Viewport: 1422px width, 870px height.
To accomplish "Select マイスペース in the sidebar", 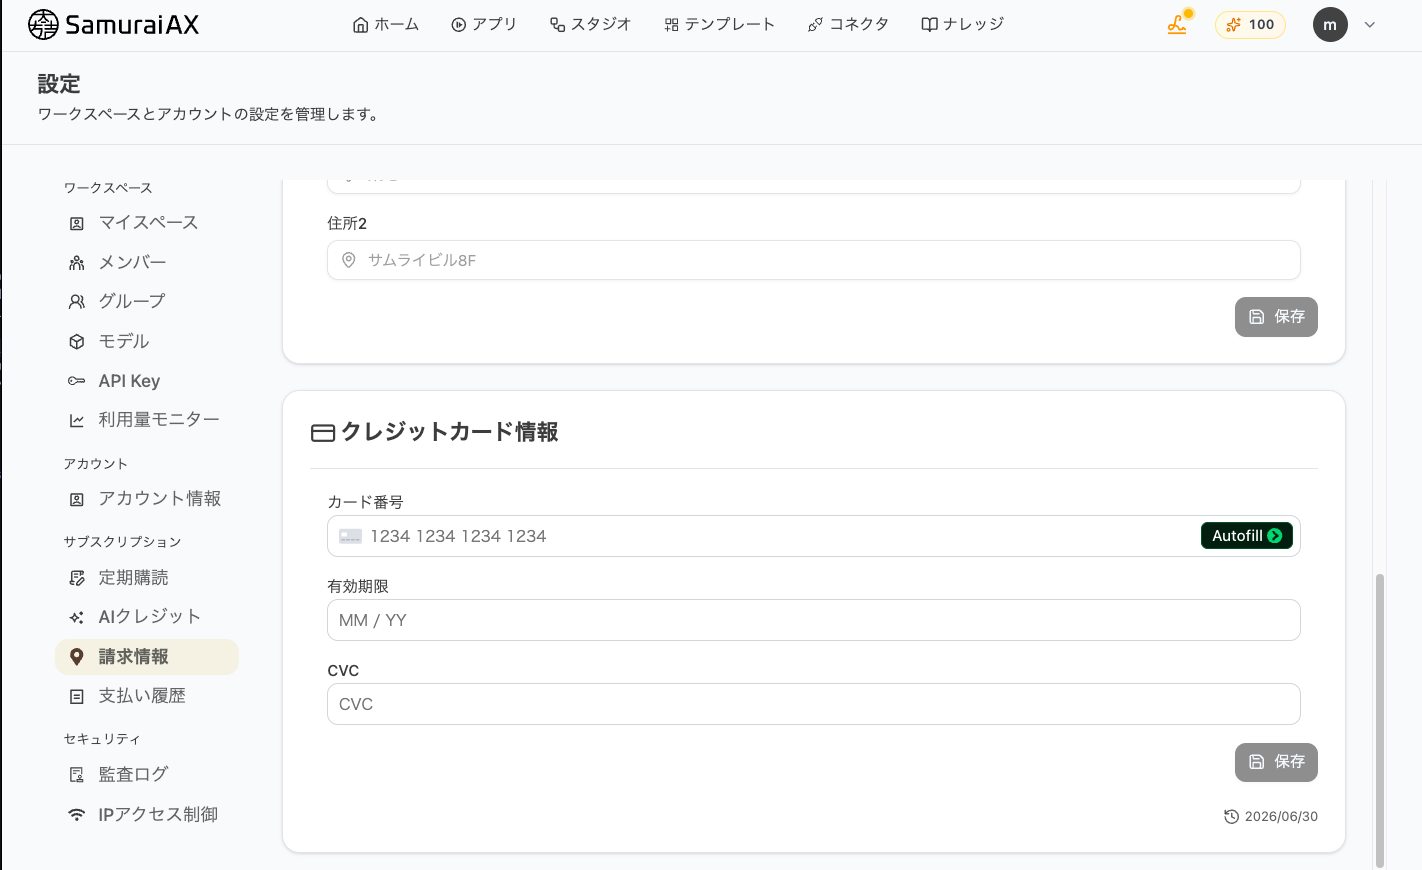I will (147, 223).
